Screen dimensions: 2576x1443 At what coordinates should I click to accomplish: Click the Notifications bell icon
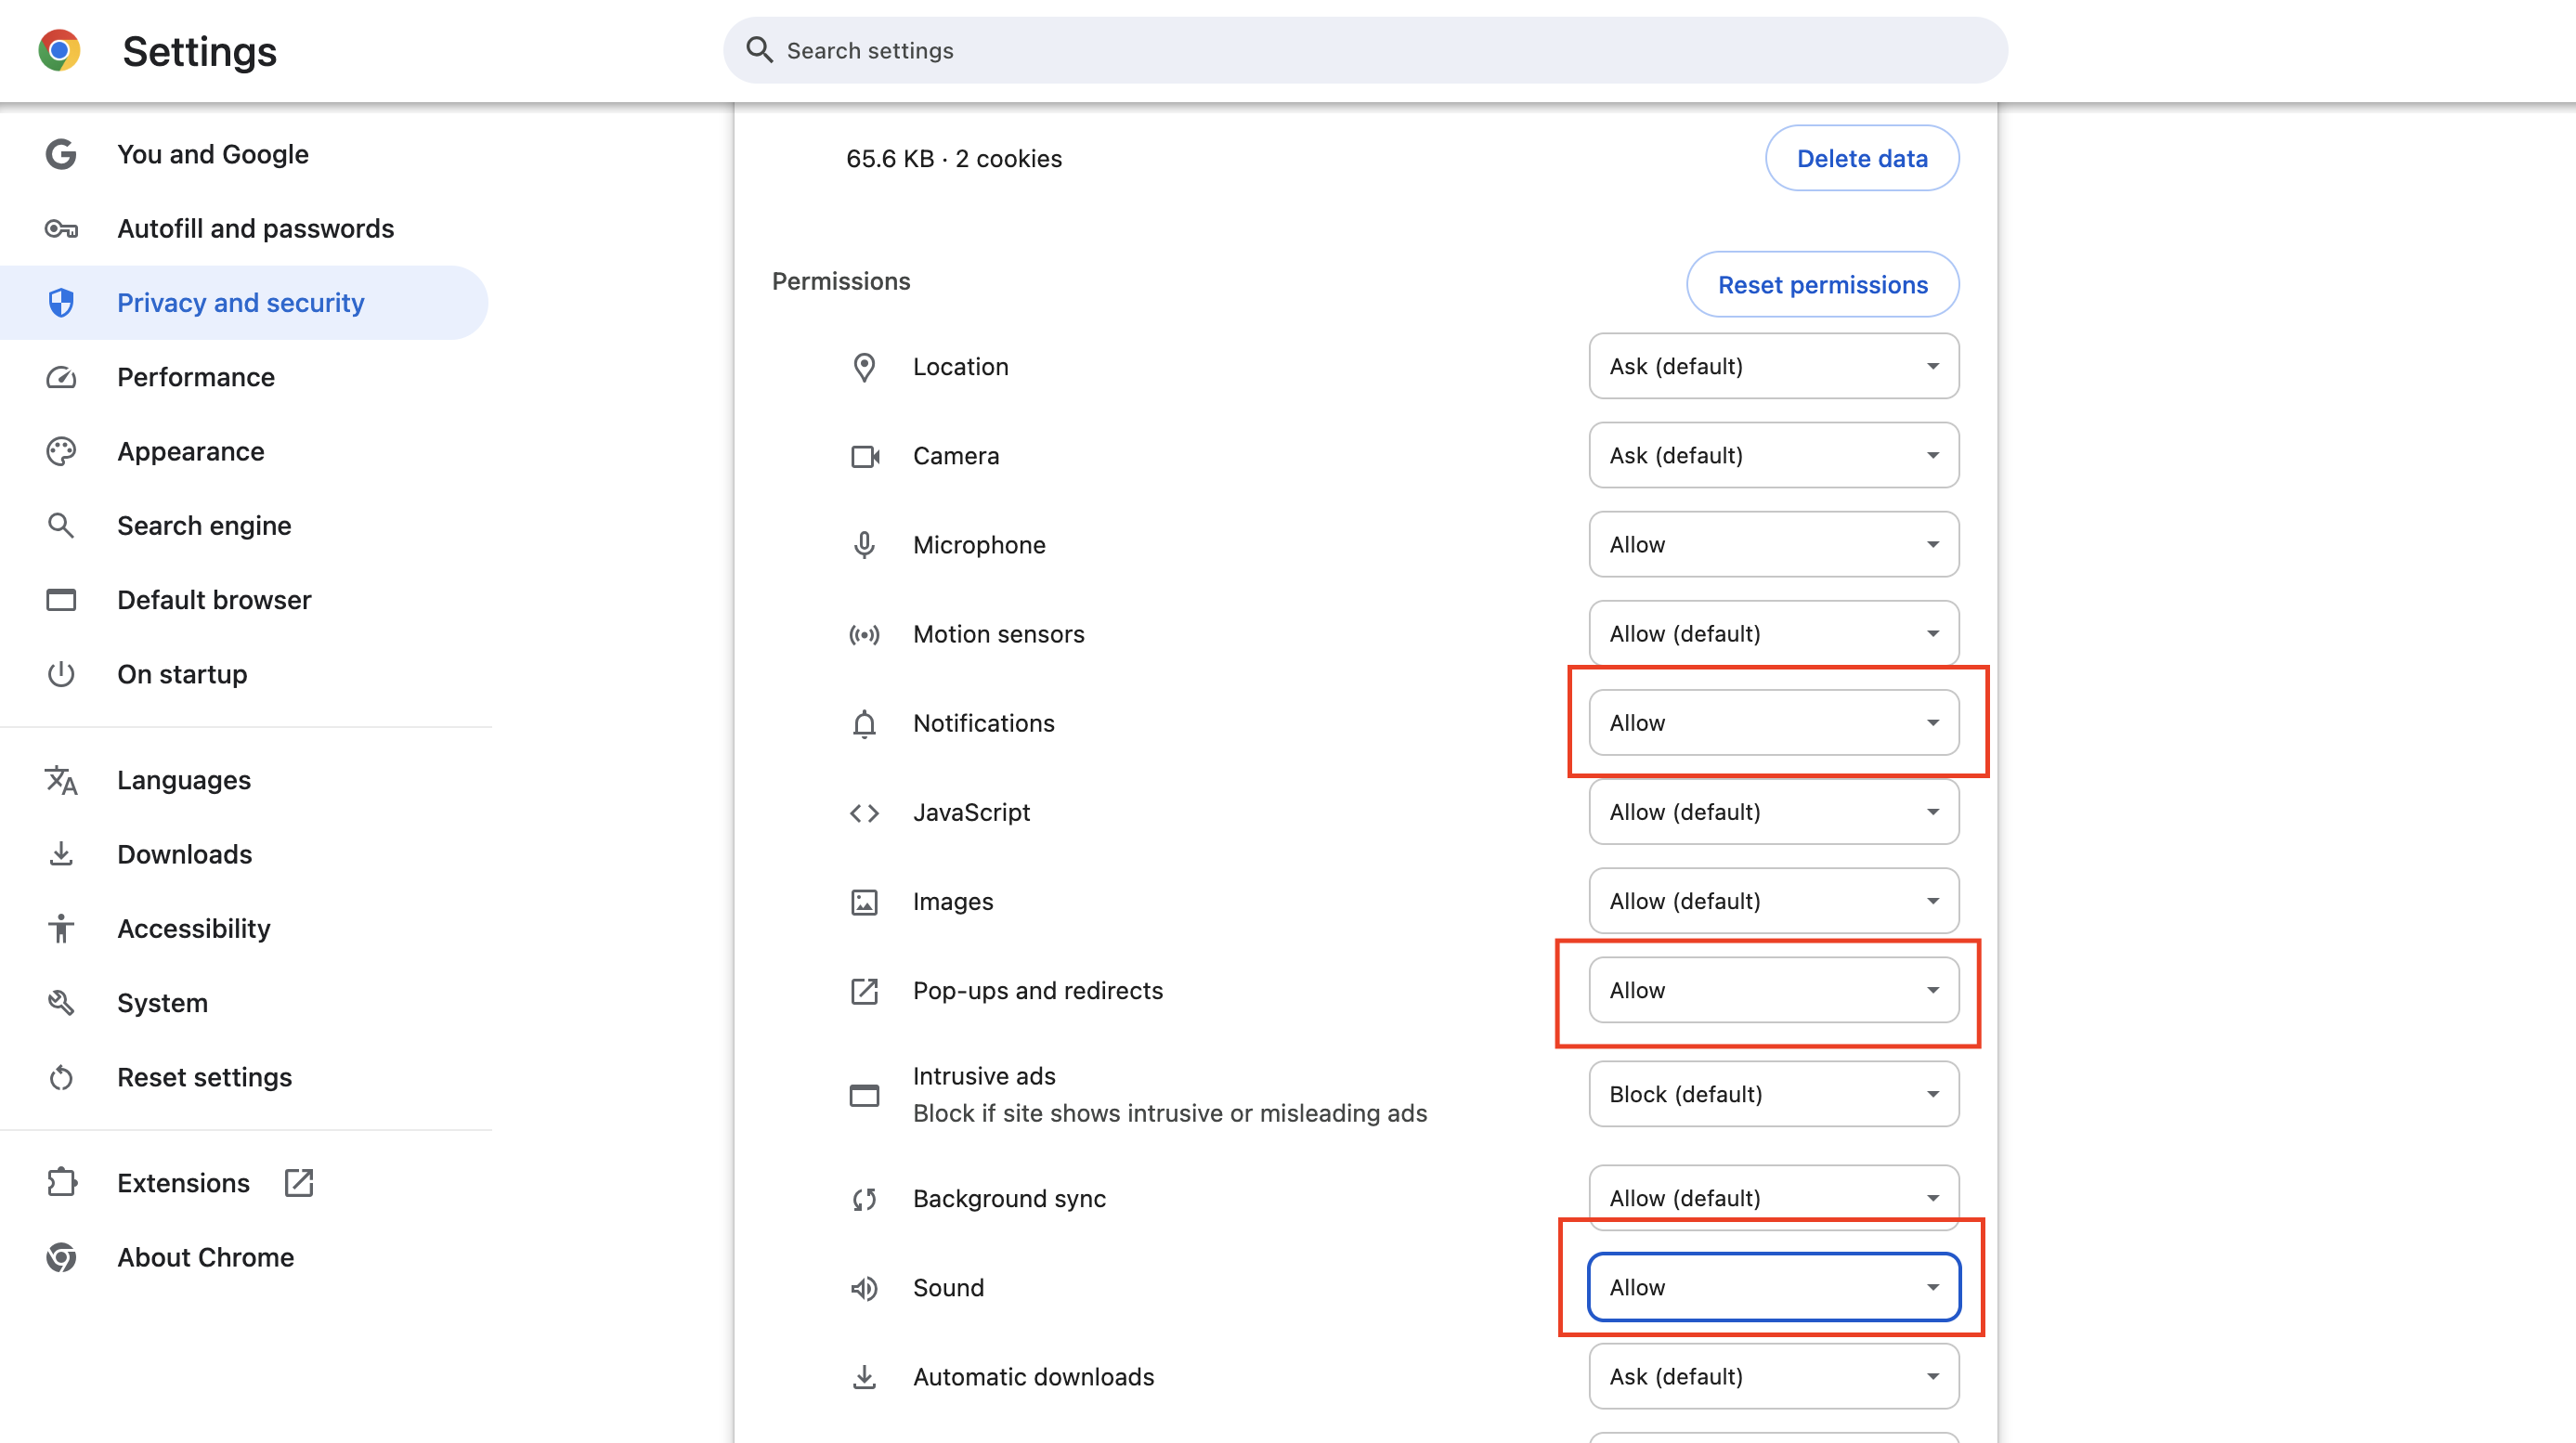pos(864,723)
